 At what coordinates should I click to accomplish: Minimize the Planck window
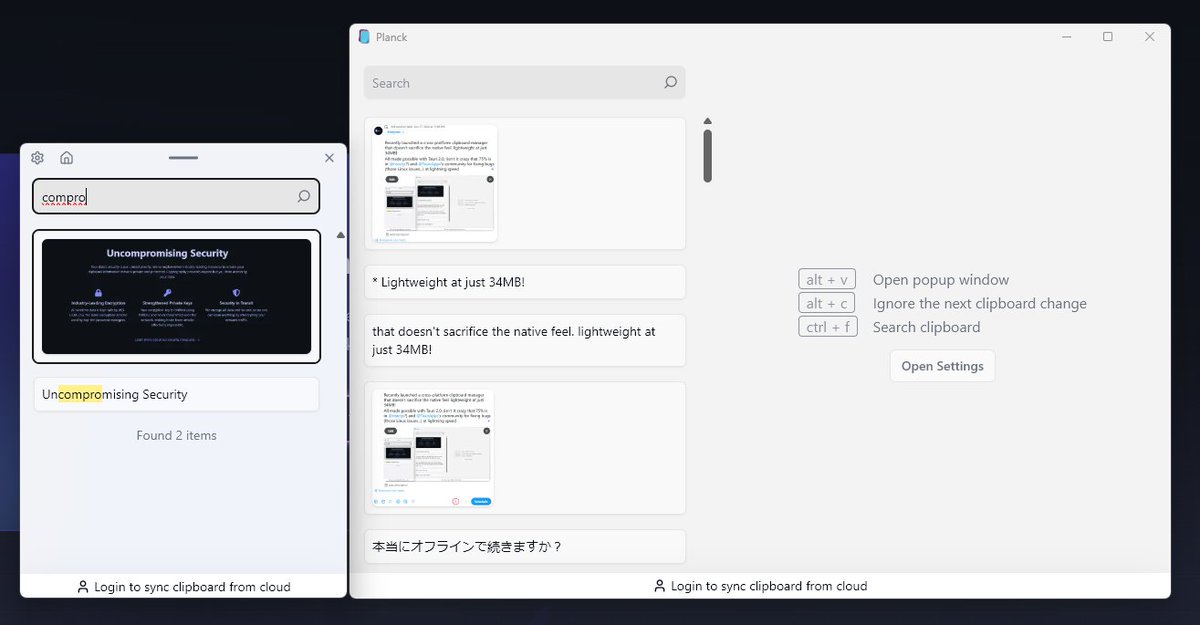1066,37
